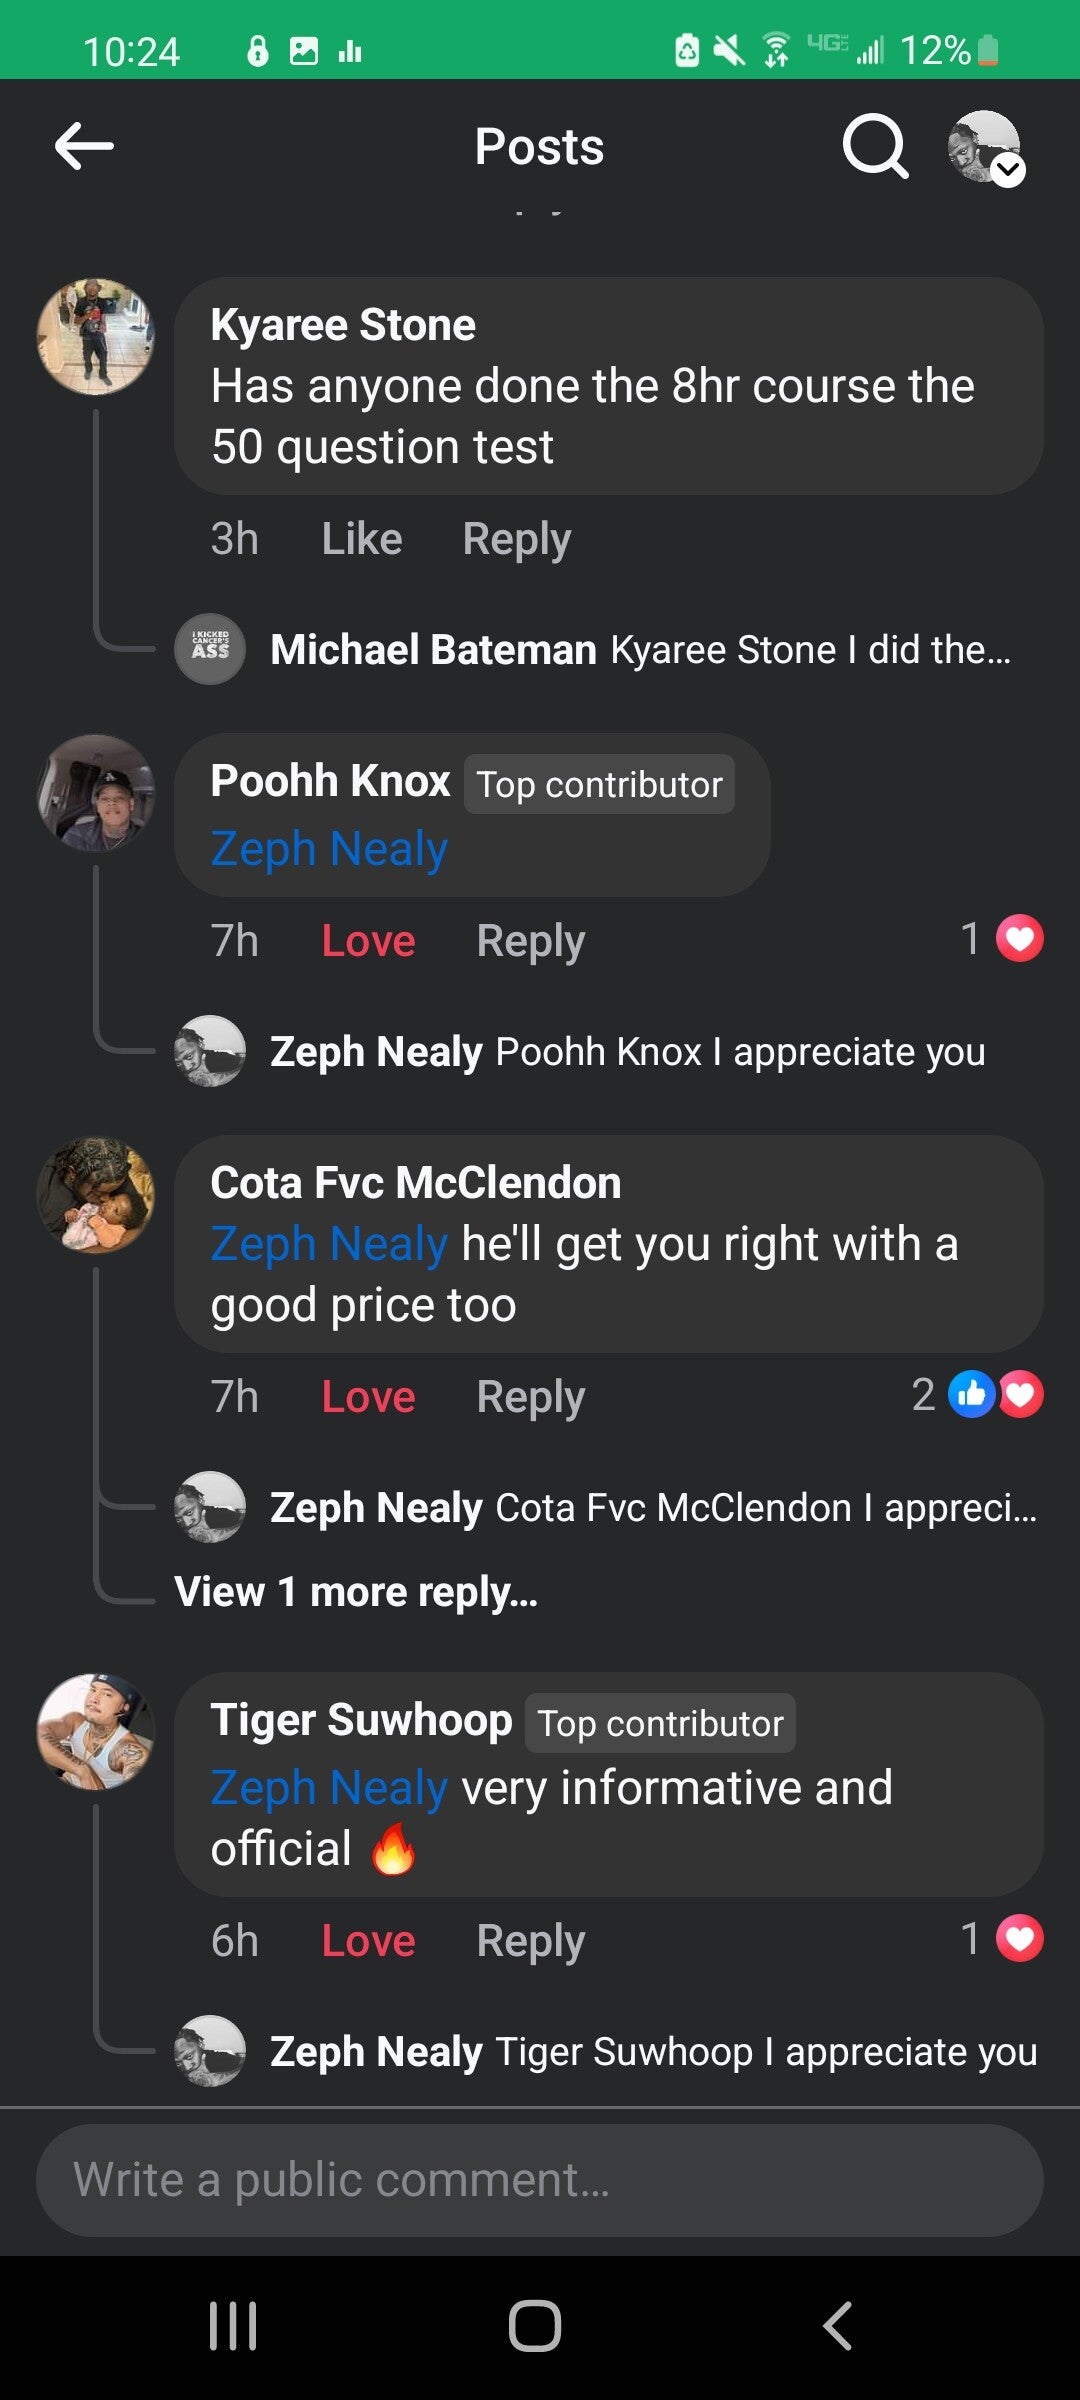This screenshot has width=1080, height=2400.
Task: Remove Love from Poohh Knox's comment
Action: pos(368,941)
